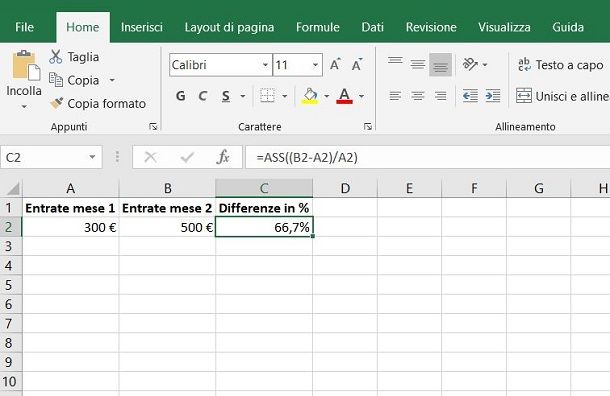Expand the Copia dropdown arrow

(112, 81)
